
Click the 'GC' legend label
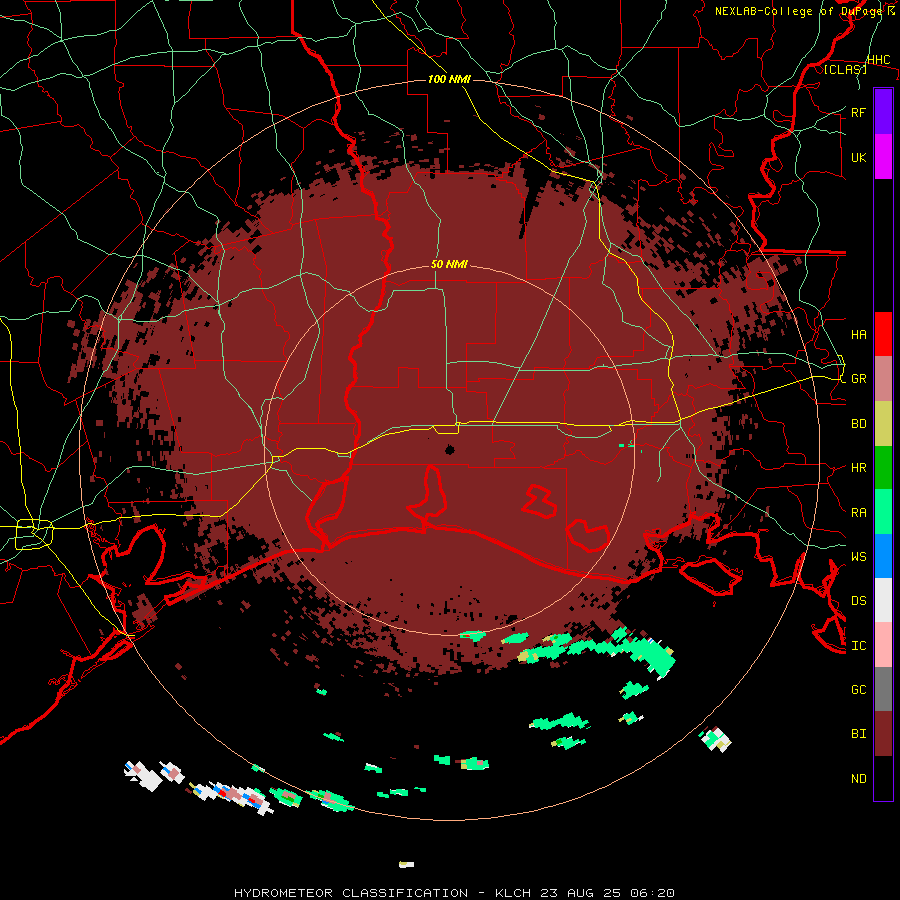tap(858, 690)
